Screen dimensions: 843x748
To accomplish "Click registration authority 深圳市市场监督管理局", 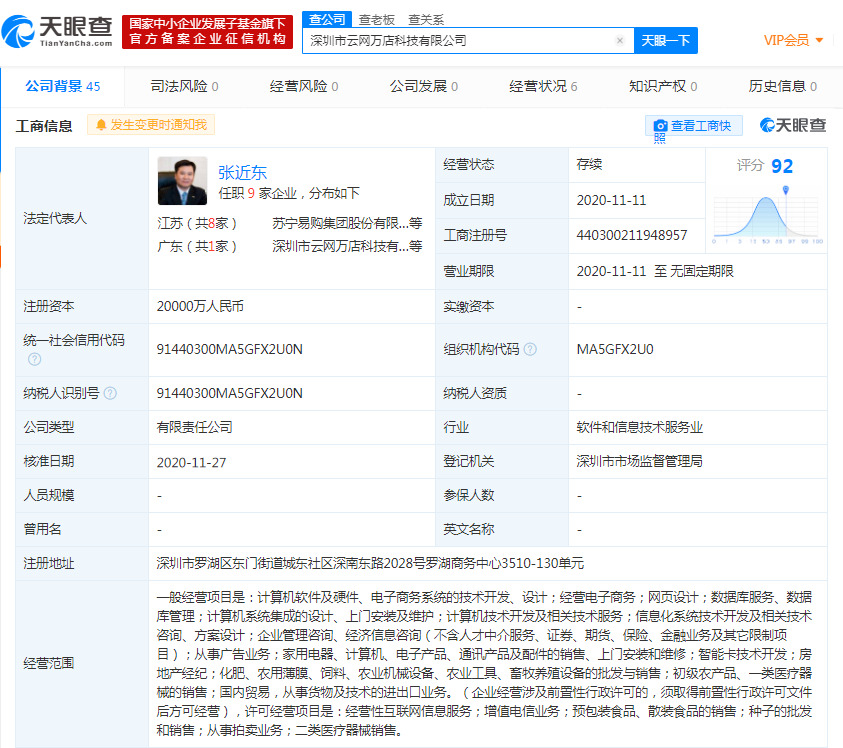I will tap(640, 461).
